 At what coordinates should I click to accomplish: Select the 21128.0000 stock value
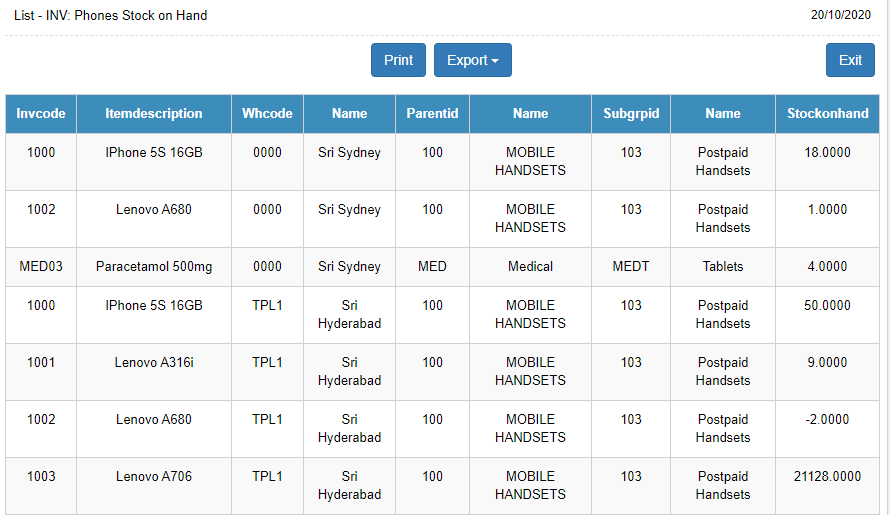pyautogui.click(x=827, y=476)
